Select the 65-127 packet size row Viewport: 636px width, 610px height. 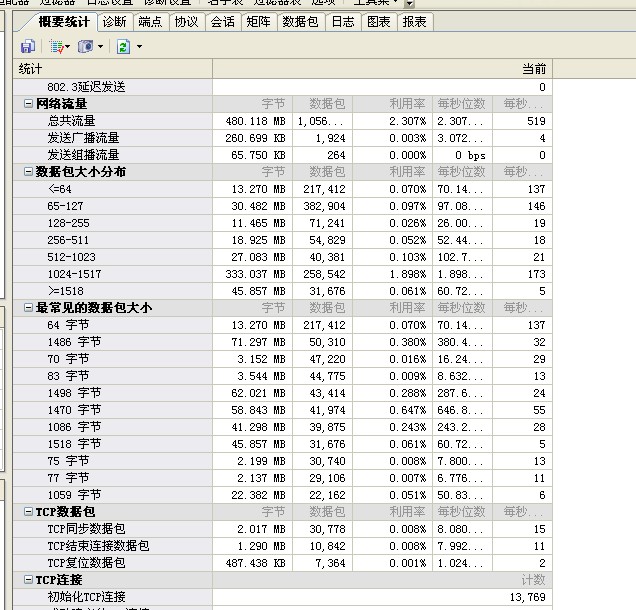pyautogui.click(x=282, y=206)
